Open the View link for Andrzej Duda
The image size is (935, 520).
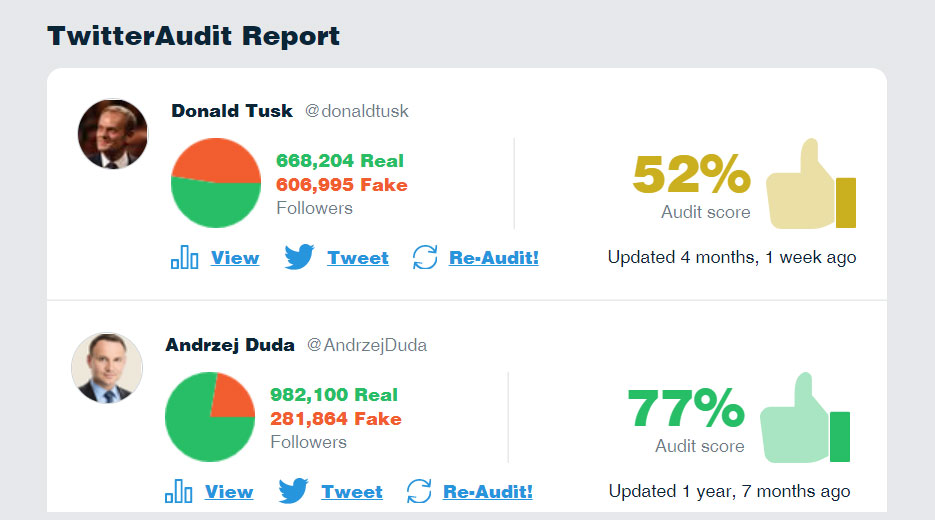tap(229, 492)
